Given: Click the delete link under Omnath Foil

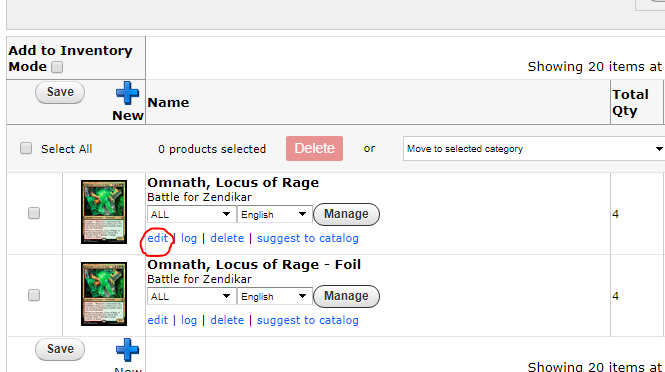Looking at the screenshot, I should 227,320.
